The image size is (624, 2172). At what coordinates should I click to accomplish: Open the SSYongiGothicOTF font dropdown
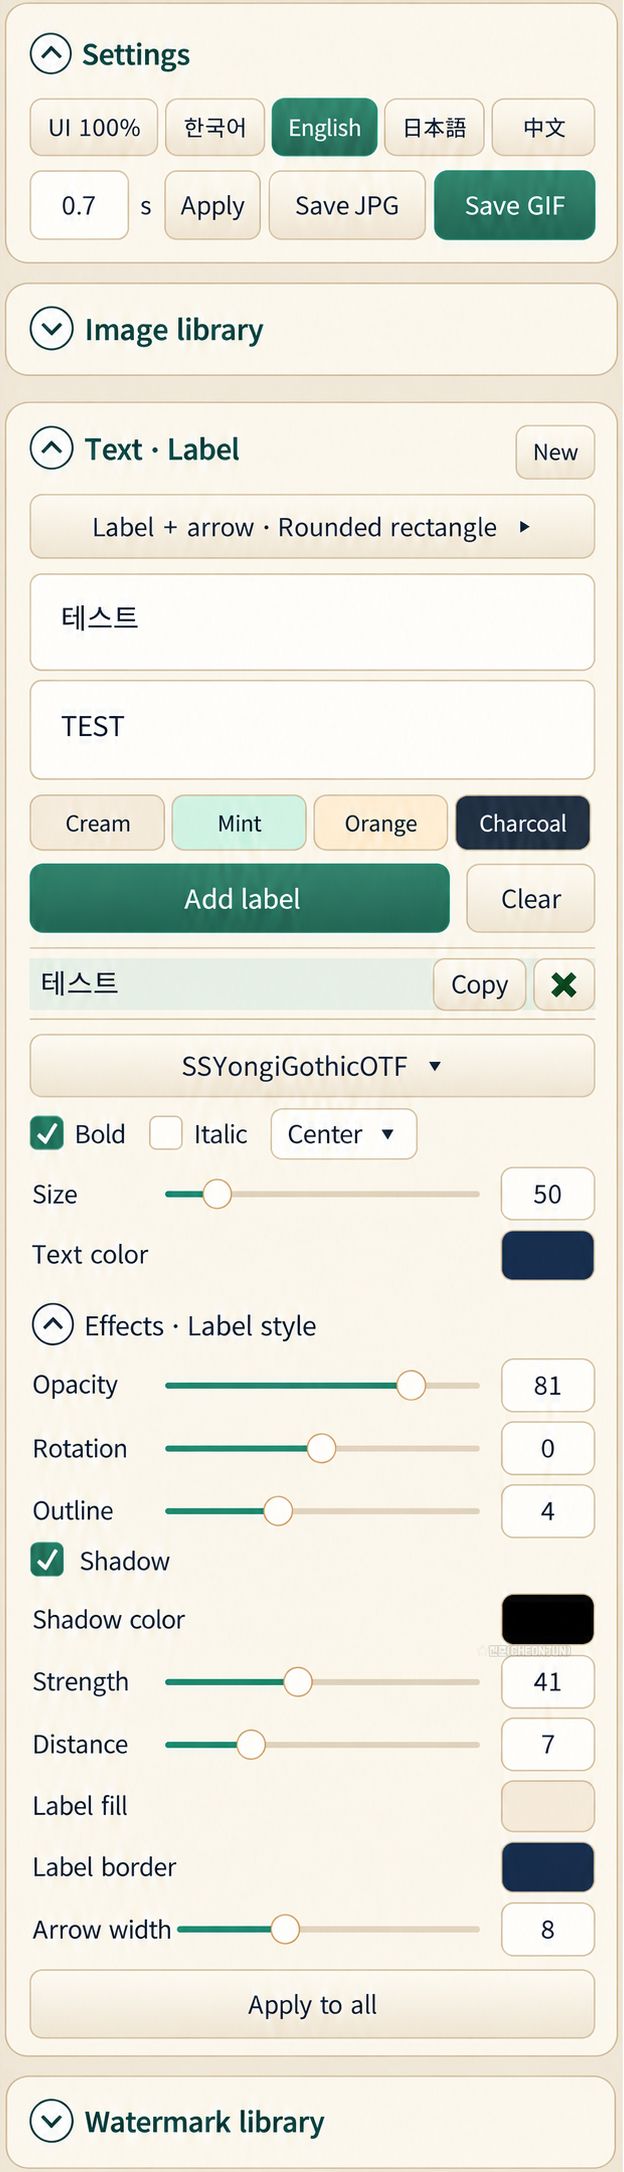(312, 1066)
